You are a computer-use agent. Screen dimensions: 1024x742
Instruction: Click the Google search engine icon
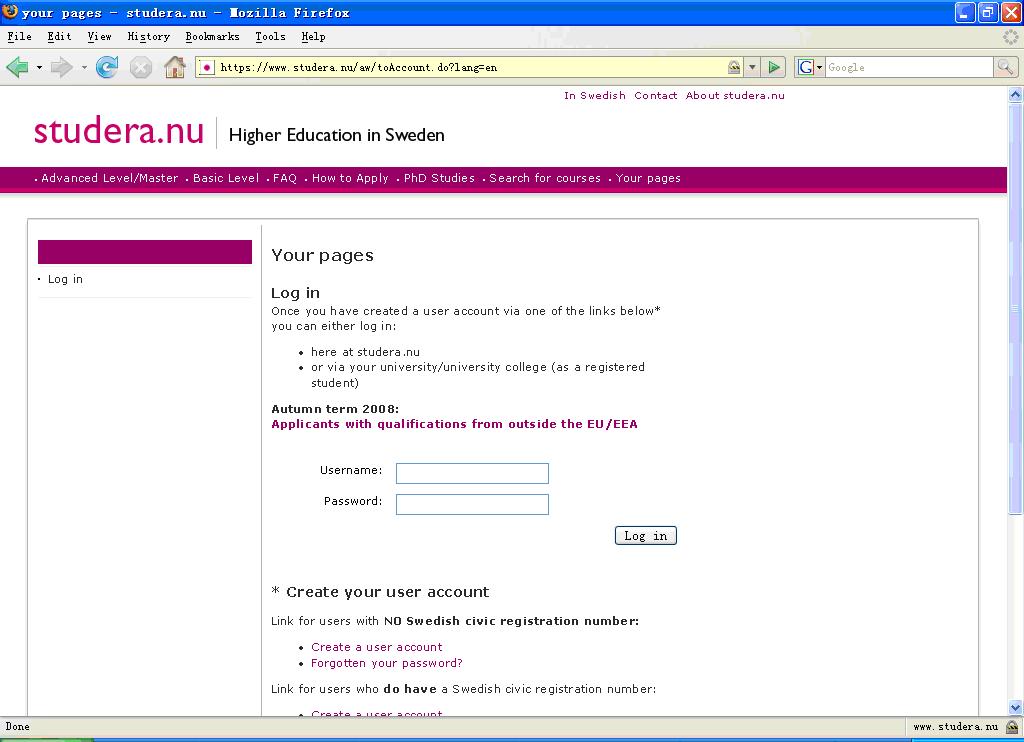click(806, 67)
